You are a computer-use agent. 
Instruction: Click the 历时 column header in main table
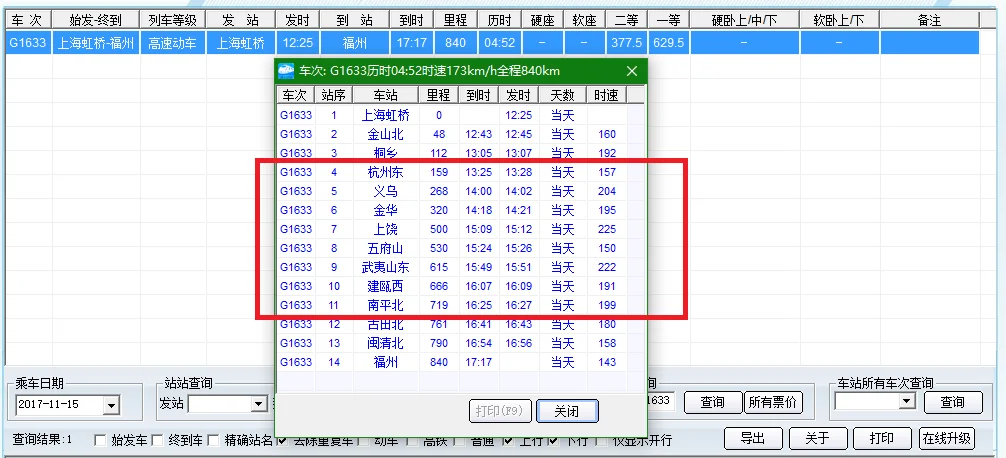coord(499,20)
